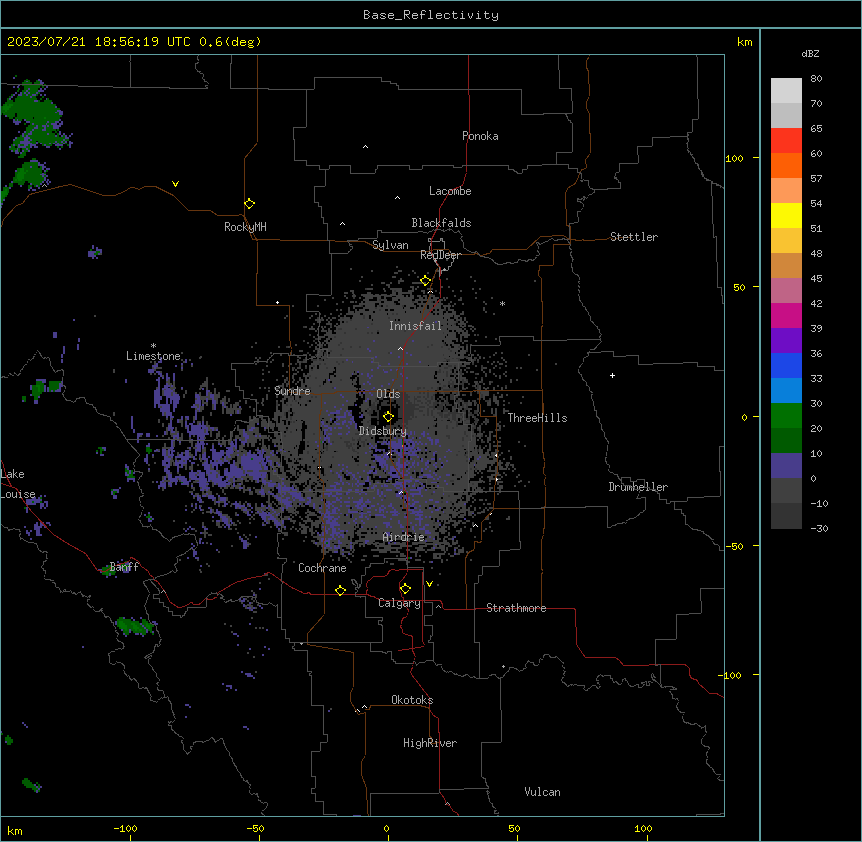Click the yellow V marker northwest of RockyMH

(175, 184)
